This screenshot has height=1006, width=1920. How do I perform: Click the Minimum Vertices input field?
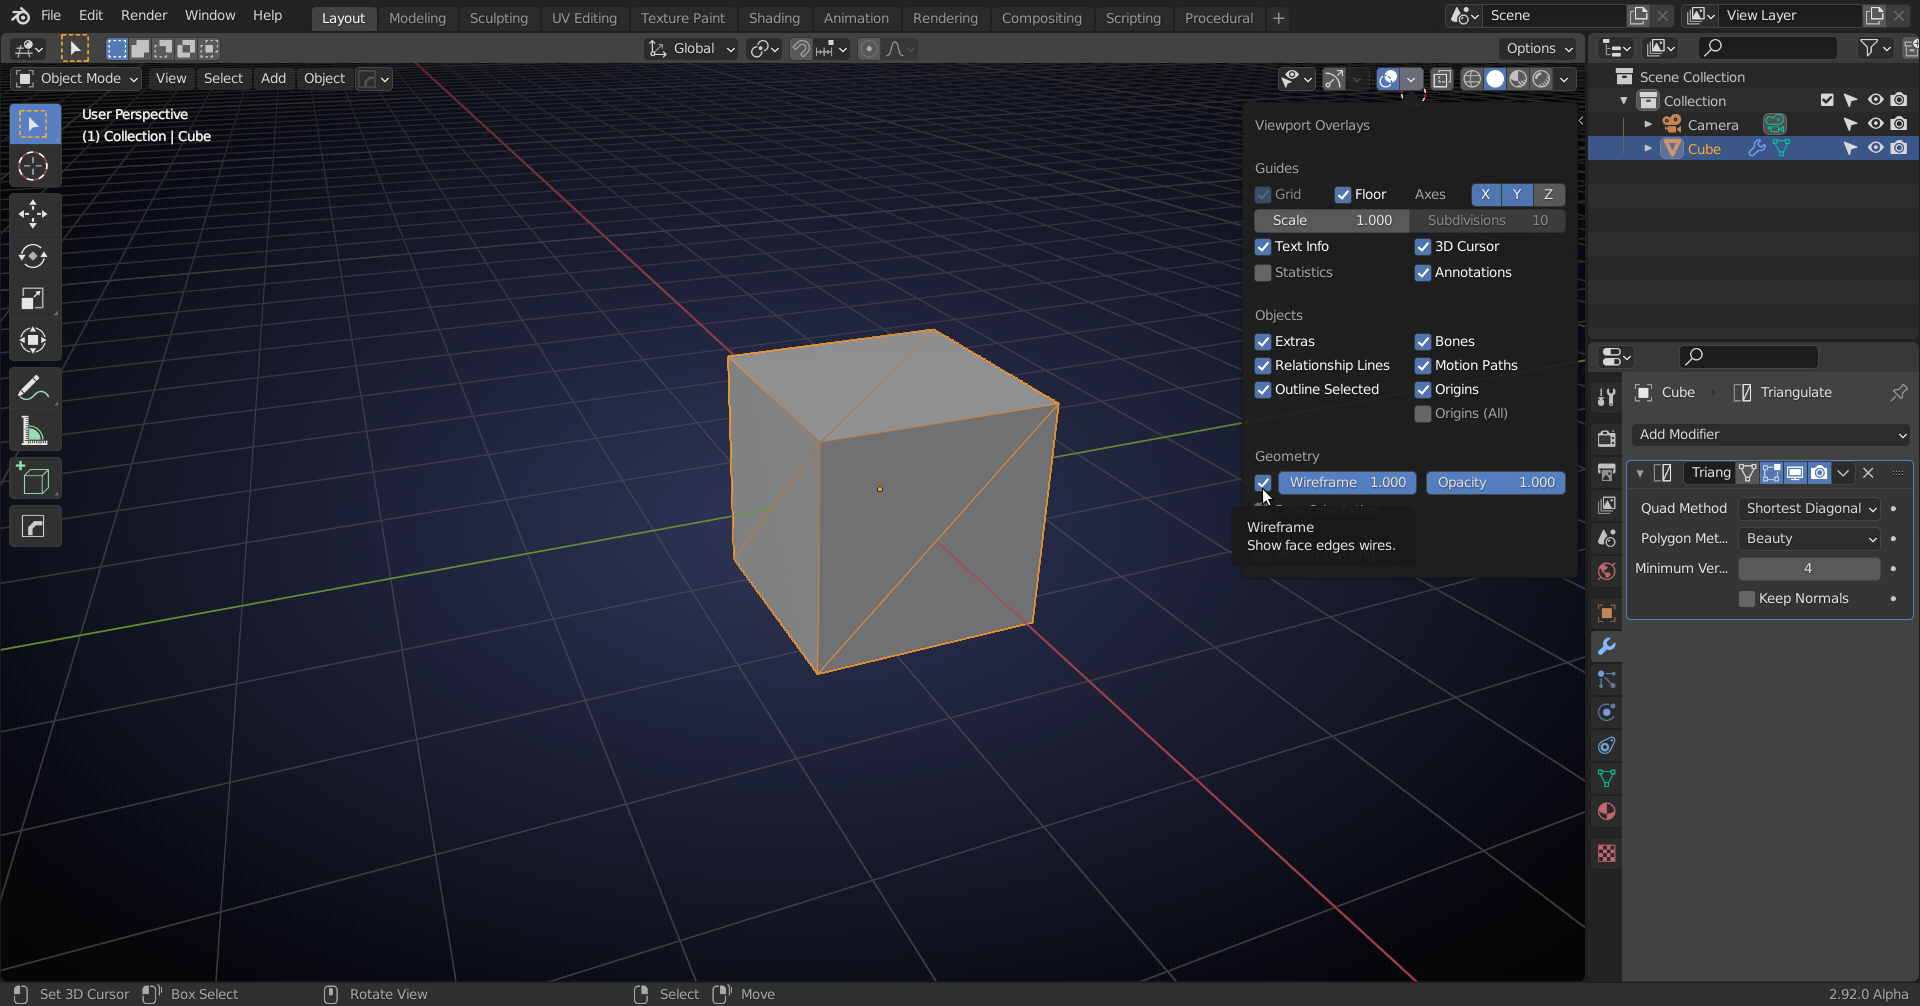[x=1808, y=568]
